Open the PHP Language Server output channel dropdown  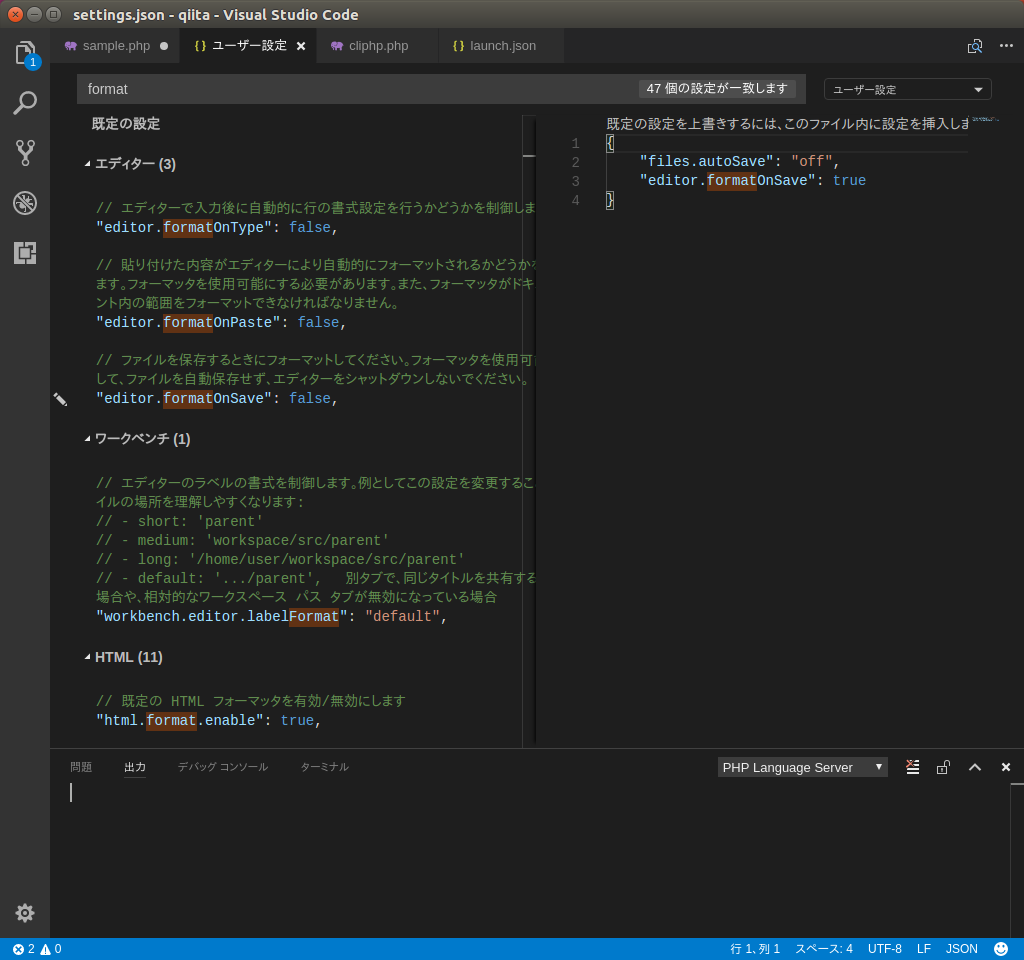(802, 766)
